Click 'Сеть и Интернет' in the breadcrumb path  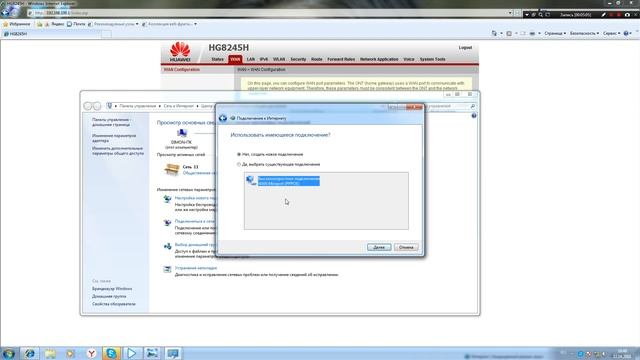pos(178,106)
